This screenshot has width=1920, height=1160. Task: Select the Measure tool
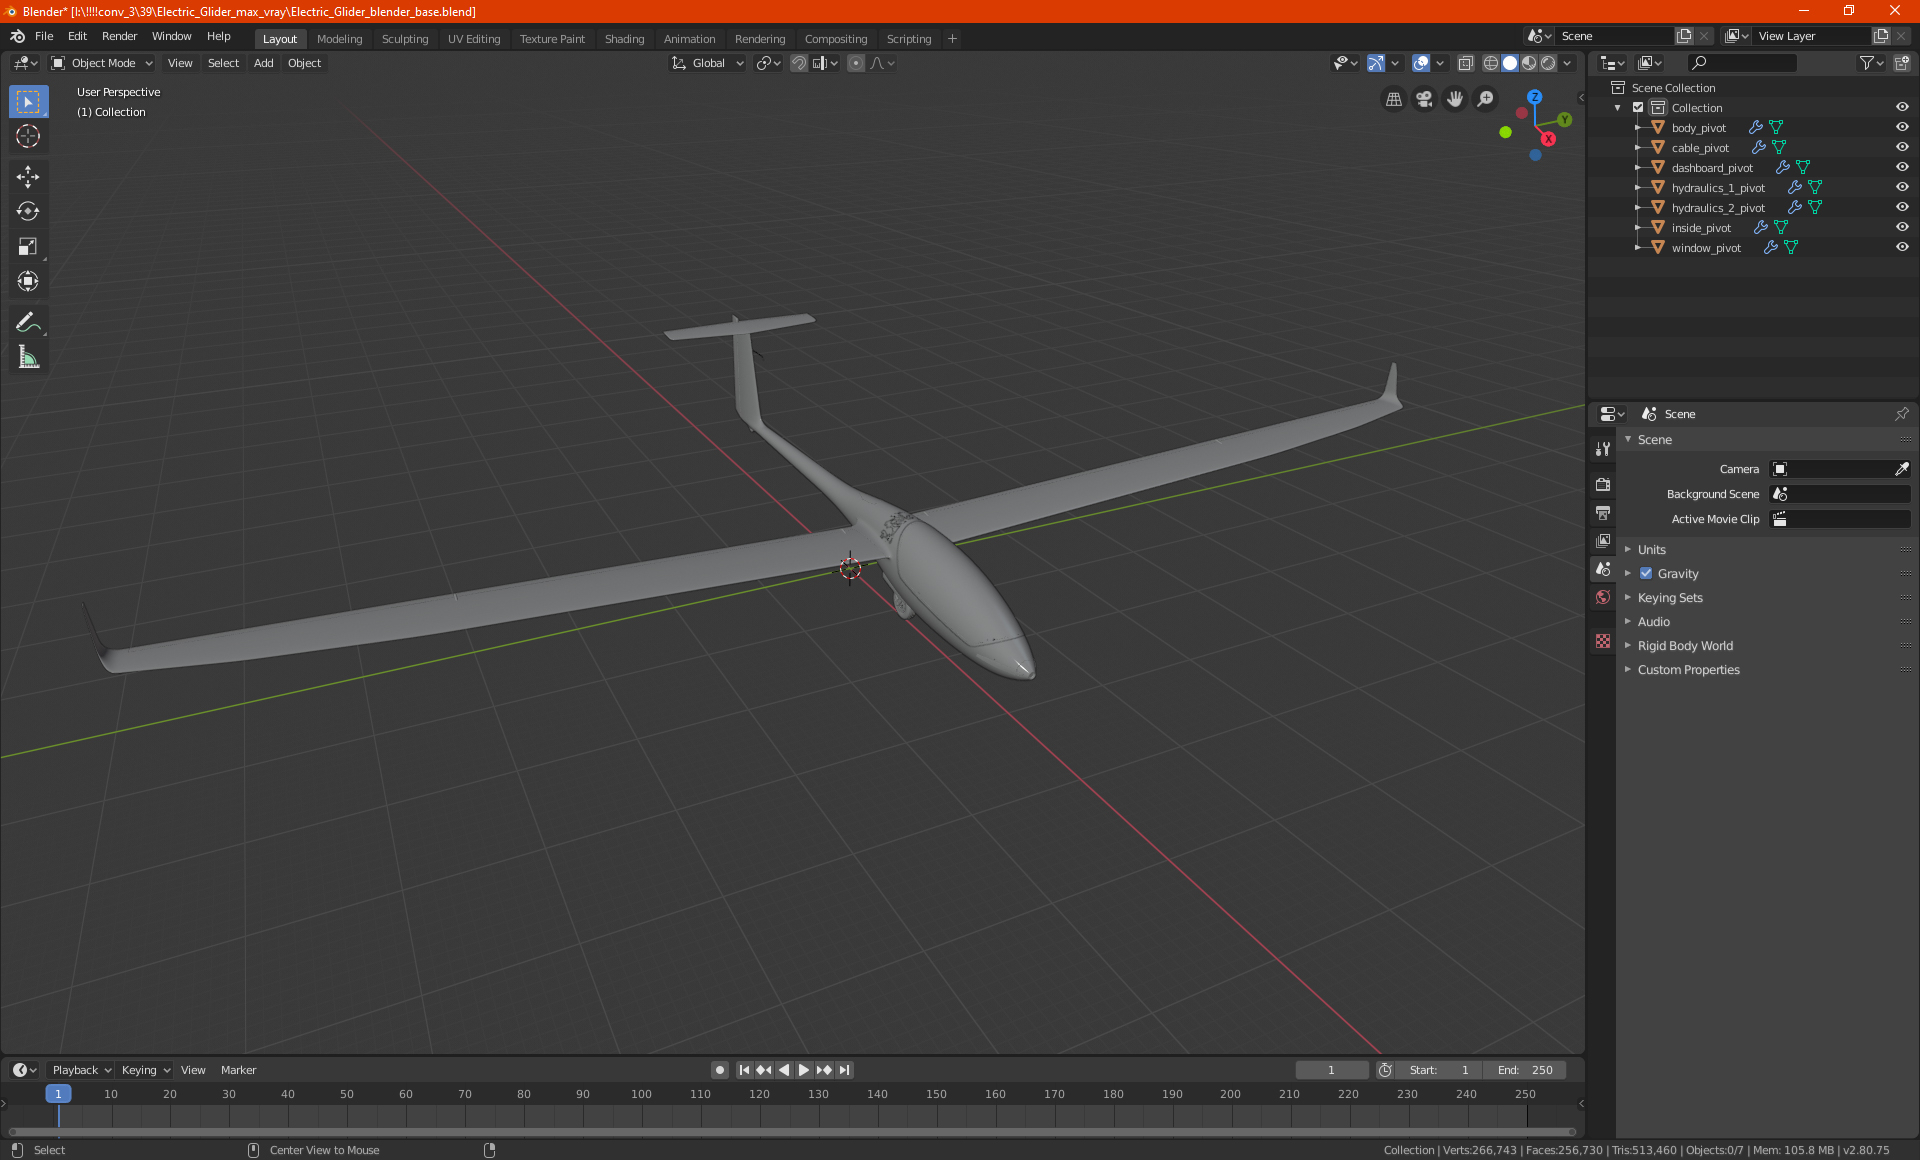(28, 357)
